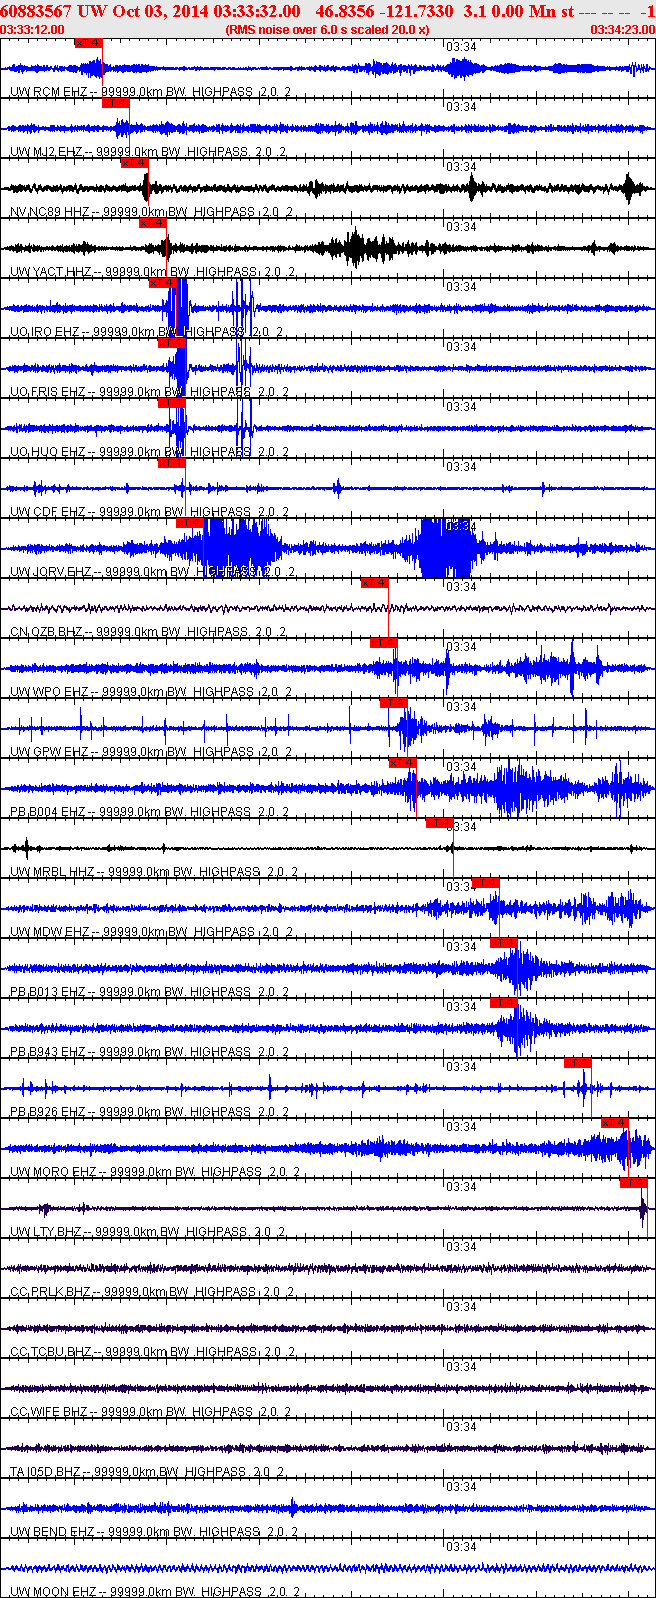Image resolution: width=656 pixels, height=1598 pixels.
Task: Click the arrival pick on the MDW trace
Action: tap(486, 883)
